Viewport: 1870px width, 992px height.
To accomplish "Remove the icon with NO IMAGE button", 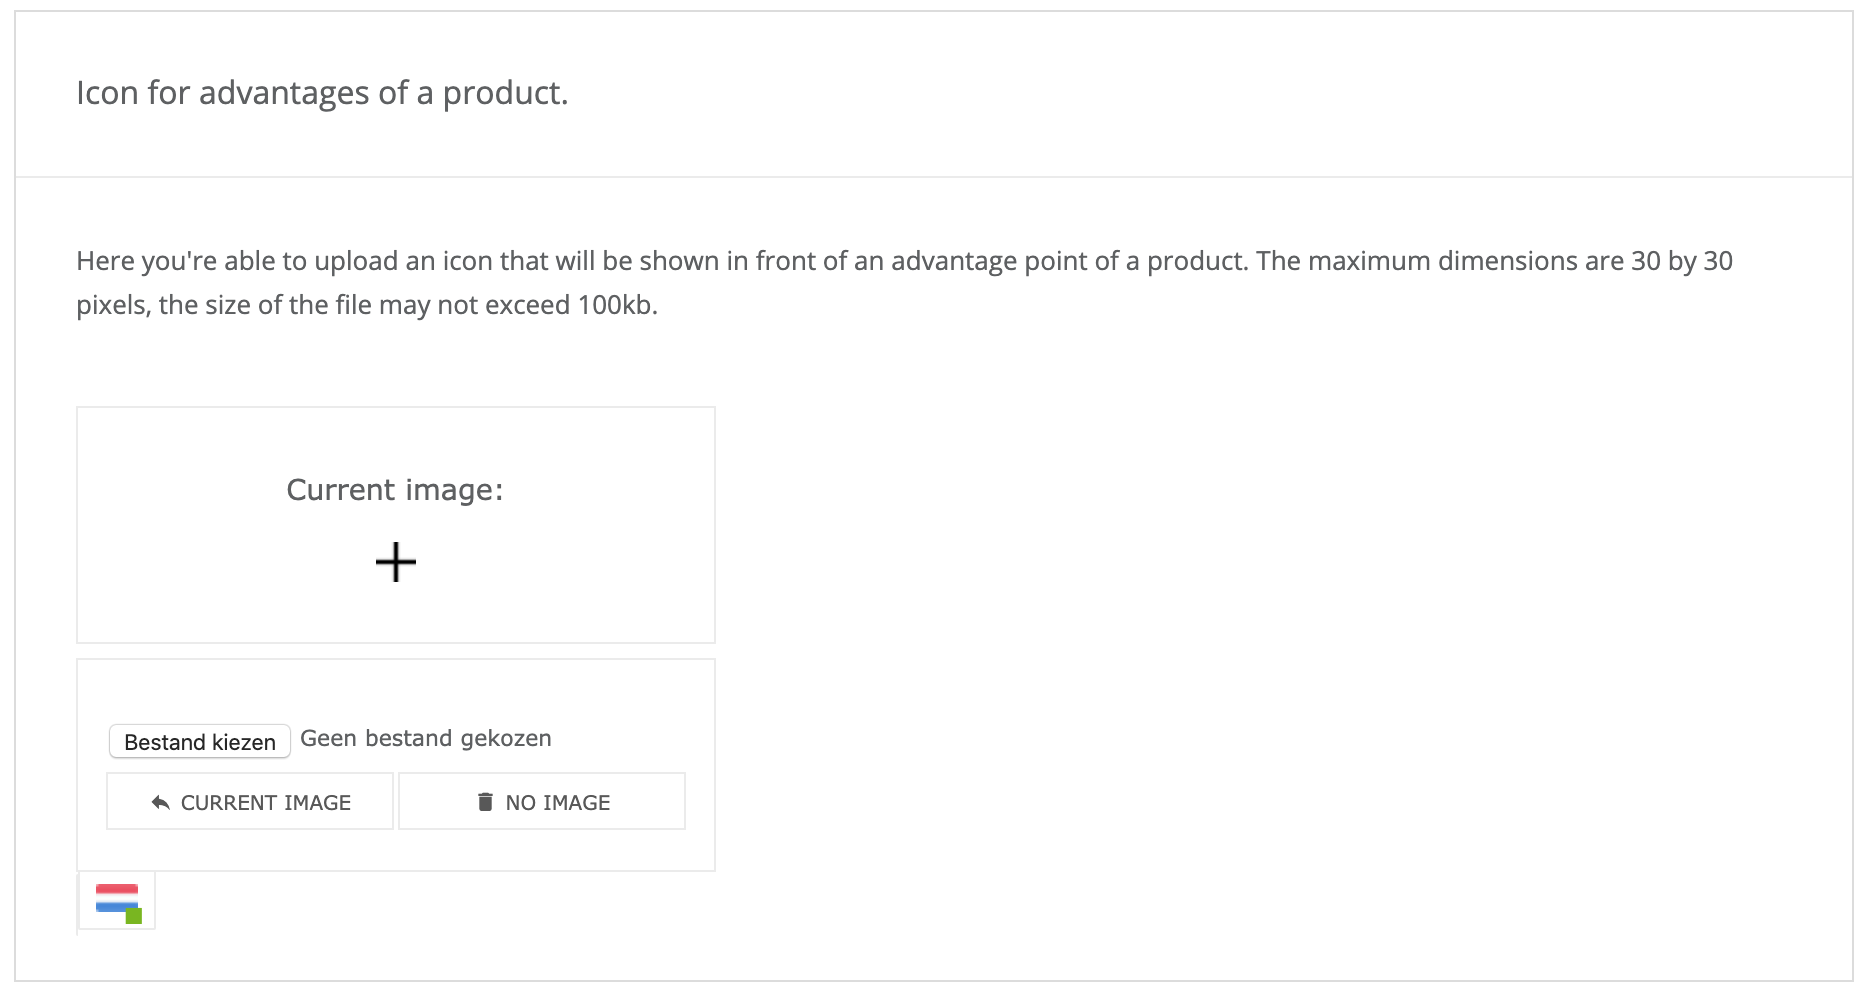I will coord(542,801).
